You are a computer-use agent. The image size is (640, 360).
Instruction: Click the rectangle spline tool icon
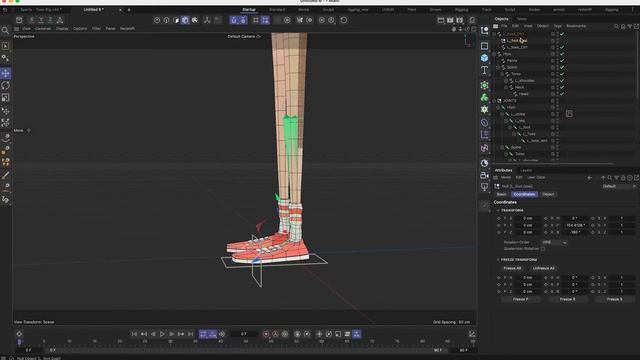[x=484, y=46]
